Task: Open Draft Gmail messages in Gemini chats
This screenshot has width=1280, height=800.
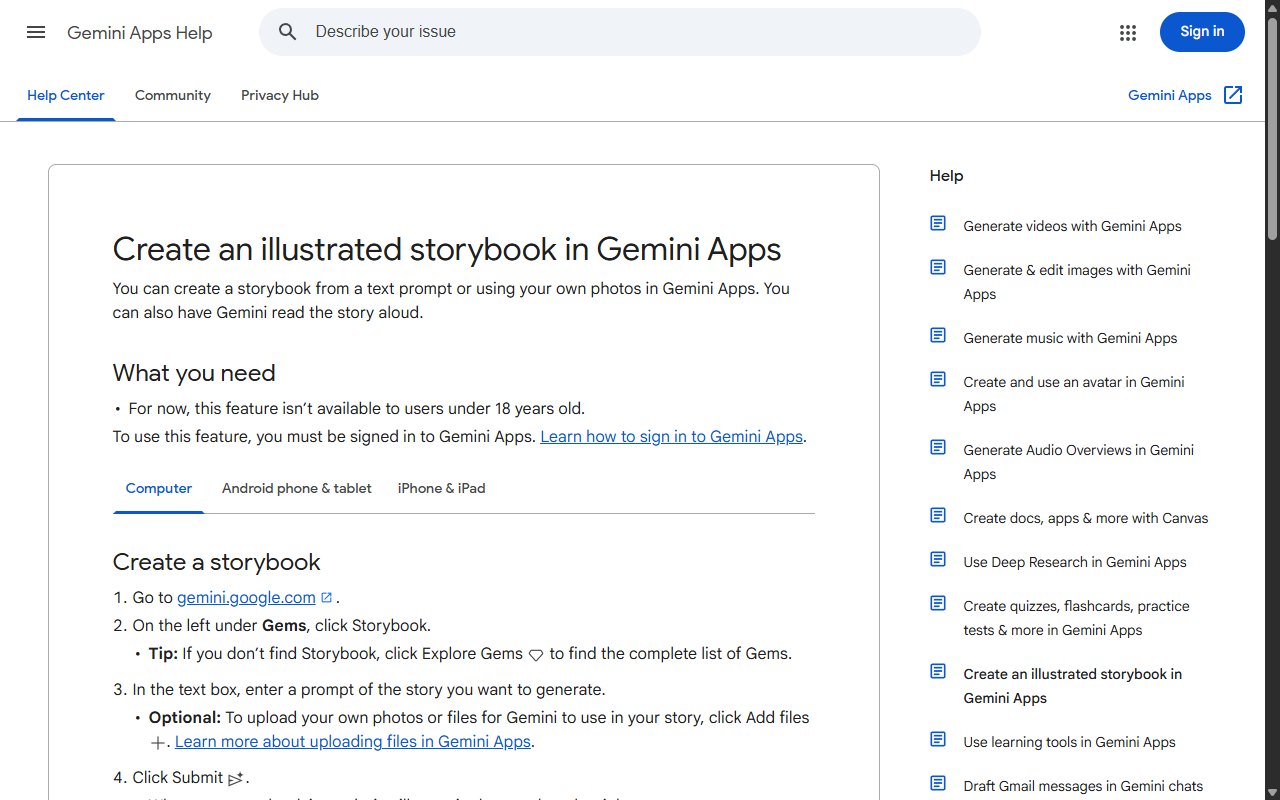Action: point(1083,786)
